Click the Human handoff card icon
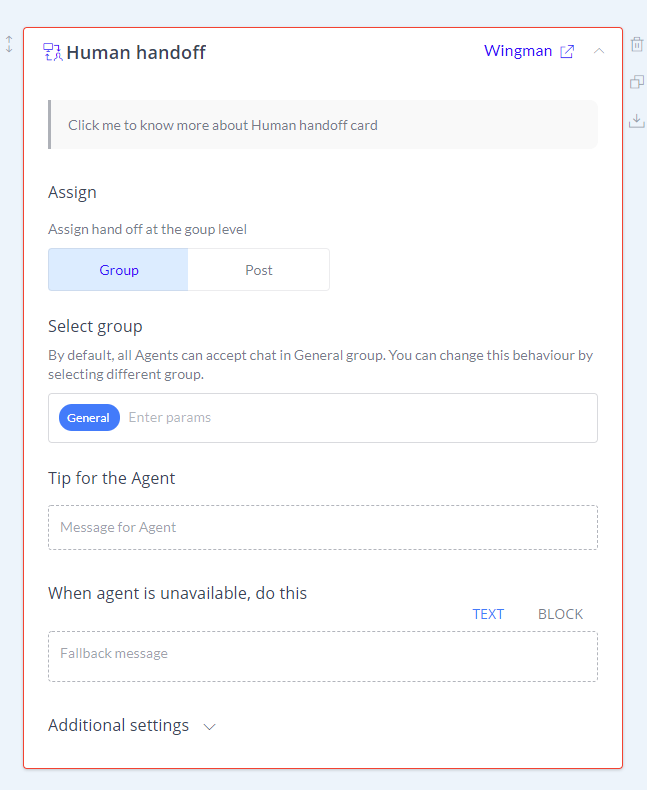This screenshot has width=647, height=790. [52, 52]
